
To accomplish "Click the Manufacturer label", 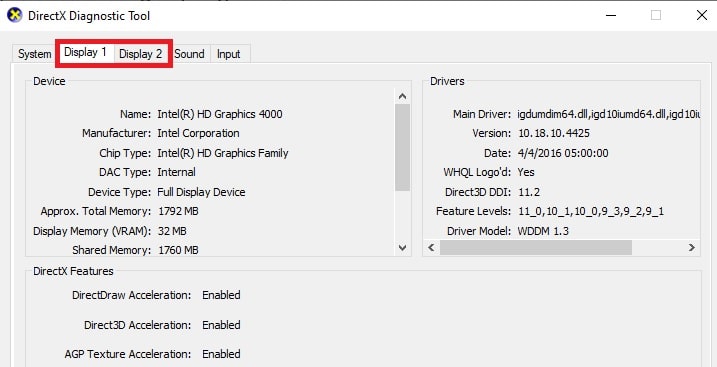I will (x=116, y=133).
